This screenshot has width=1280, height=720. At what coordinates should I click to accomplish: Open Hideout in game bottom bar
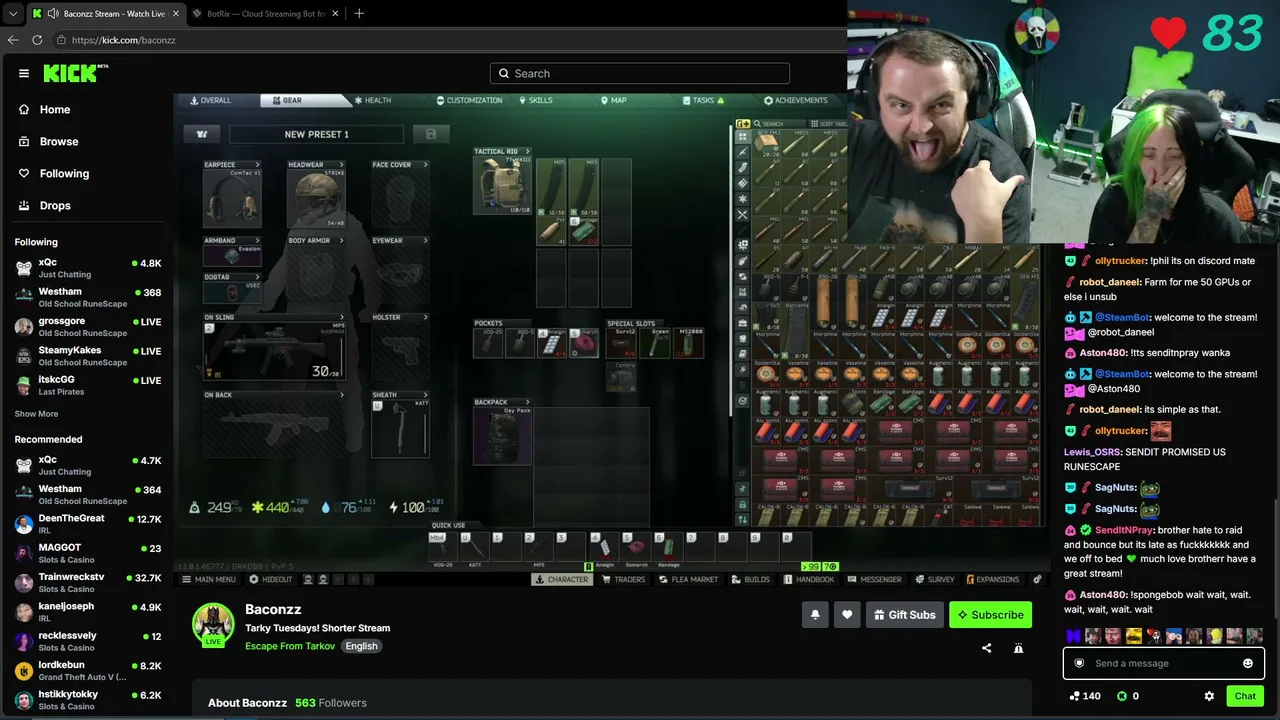(x=271, y=579)
